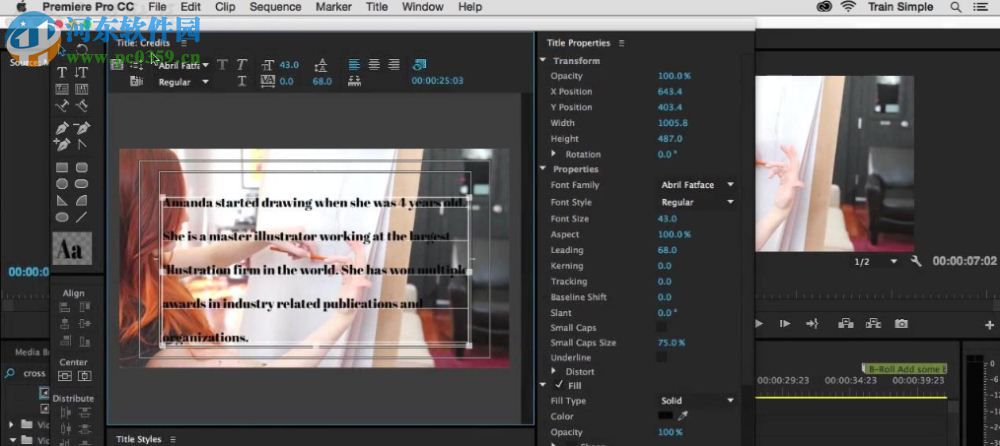Select the Rectangle shape tool
This screenshot has width=1000, height=446.
point(62,168)
